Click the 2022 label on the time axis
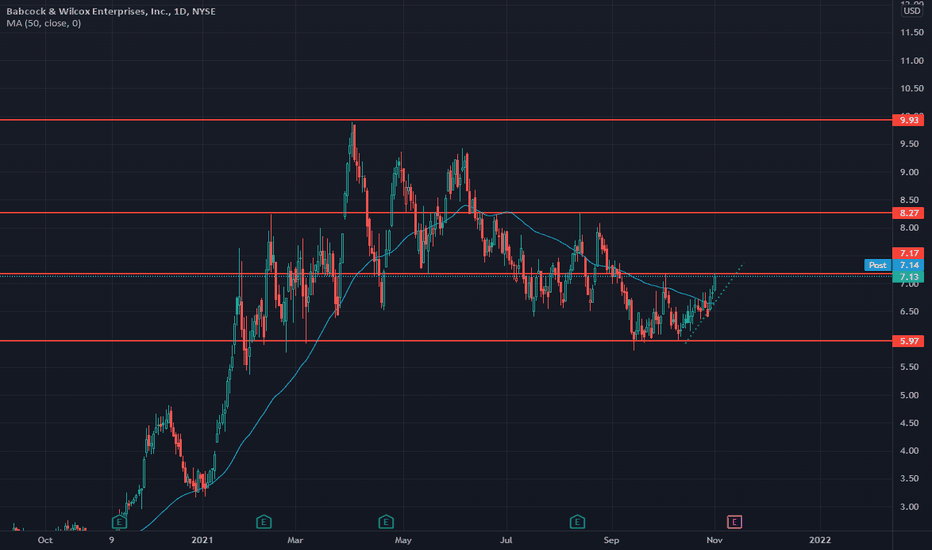Viewport: 932px width, 550px height. click(x=820, y=540)
